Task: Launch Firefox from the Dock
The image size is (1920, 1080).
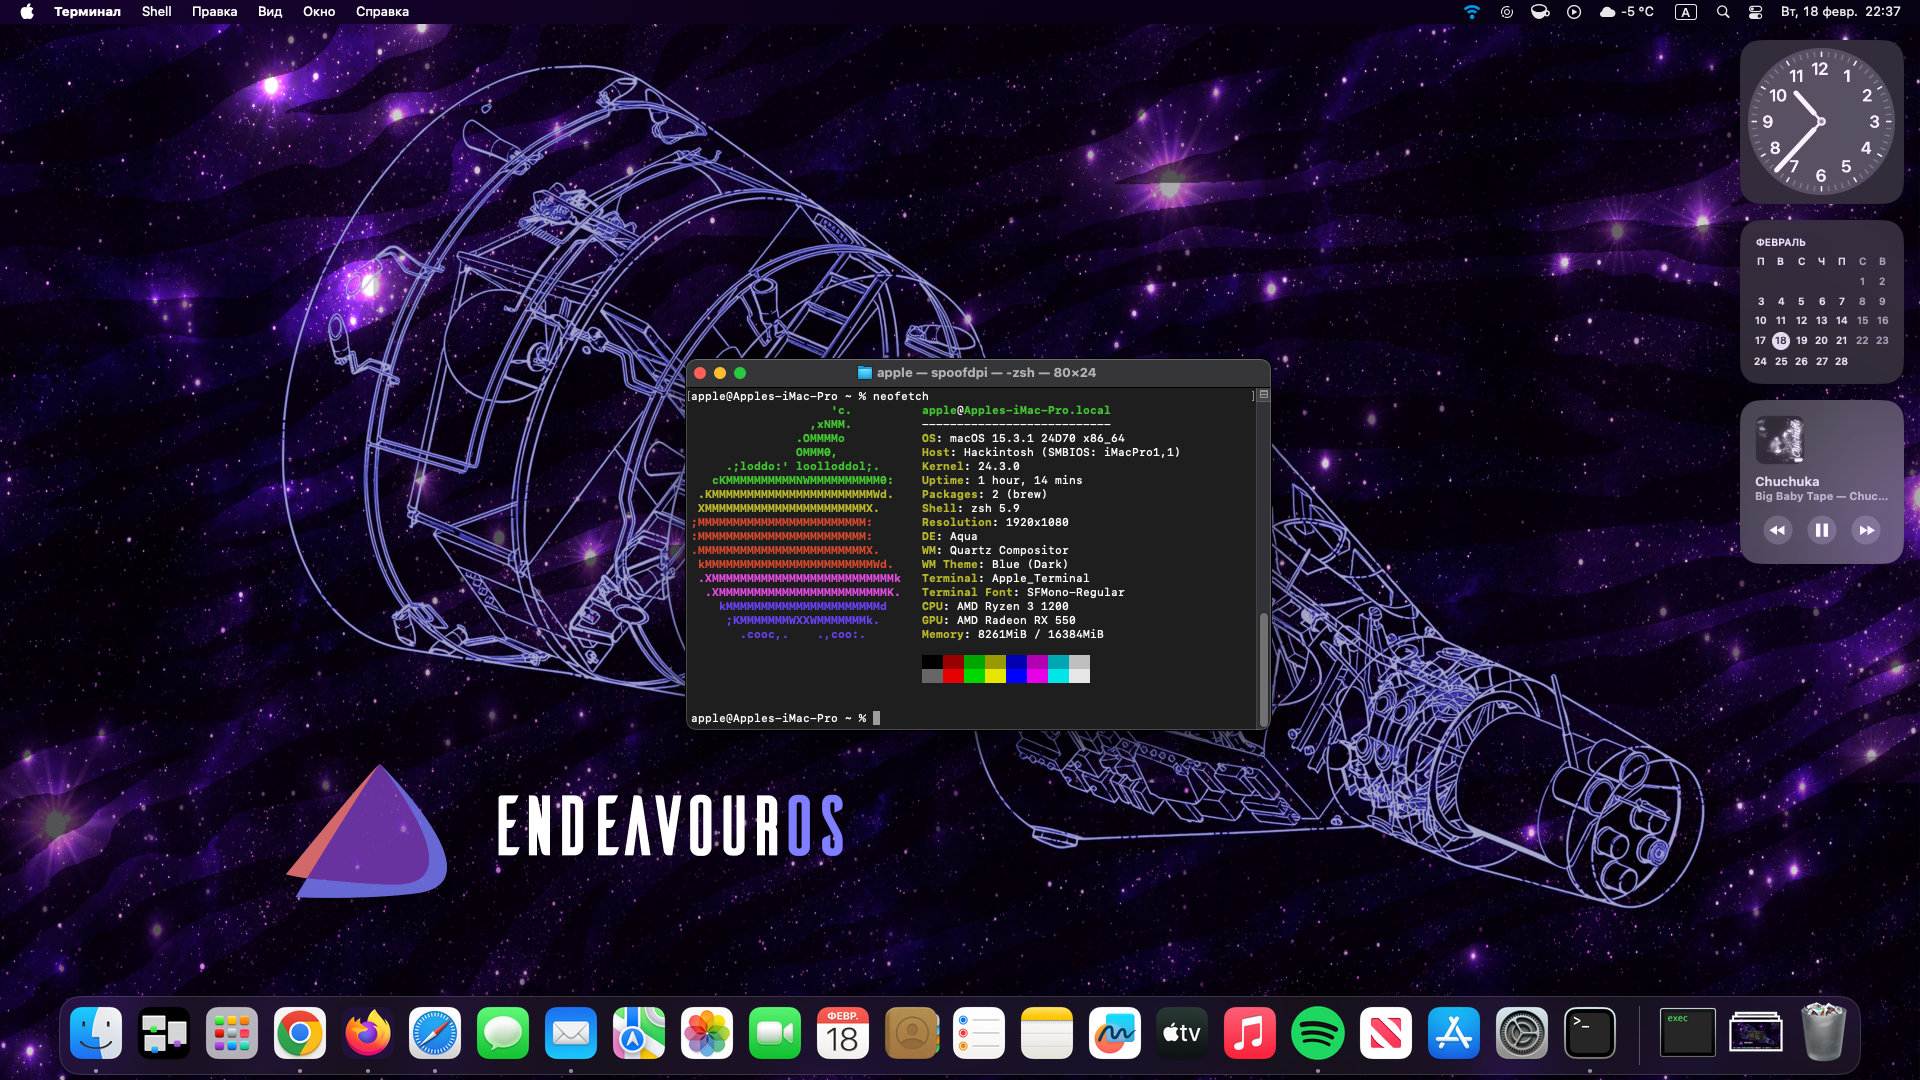Action: pos(368,1033)
